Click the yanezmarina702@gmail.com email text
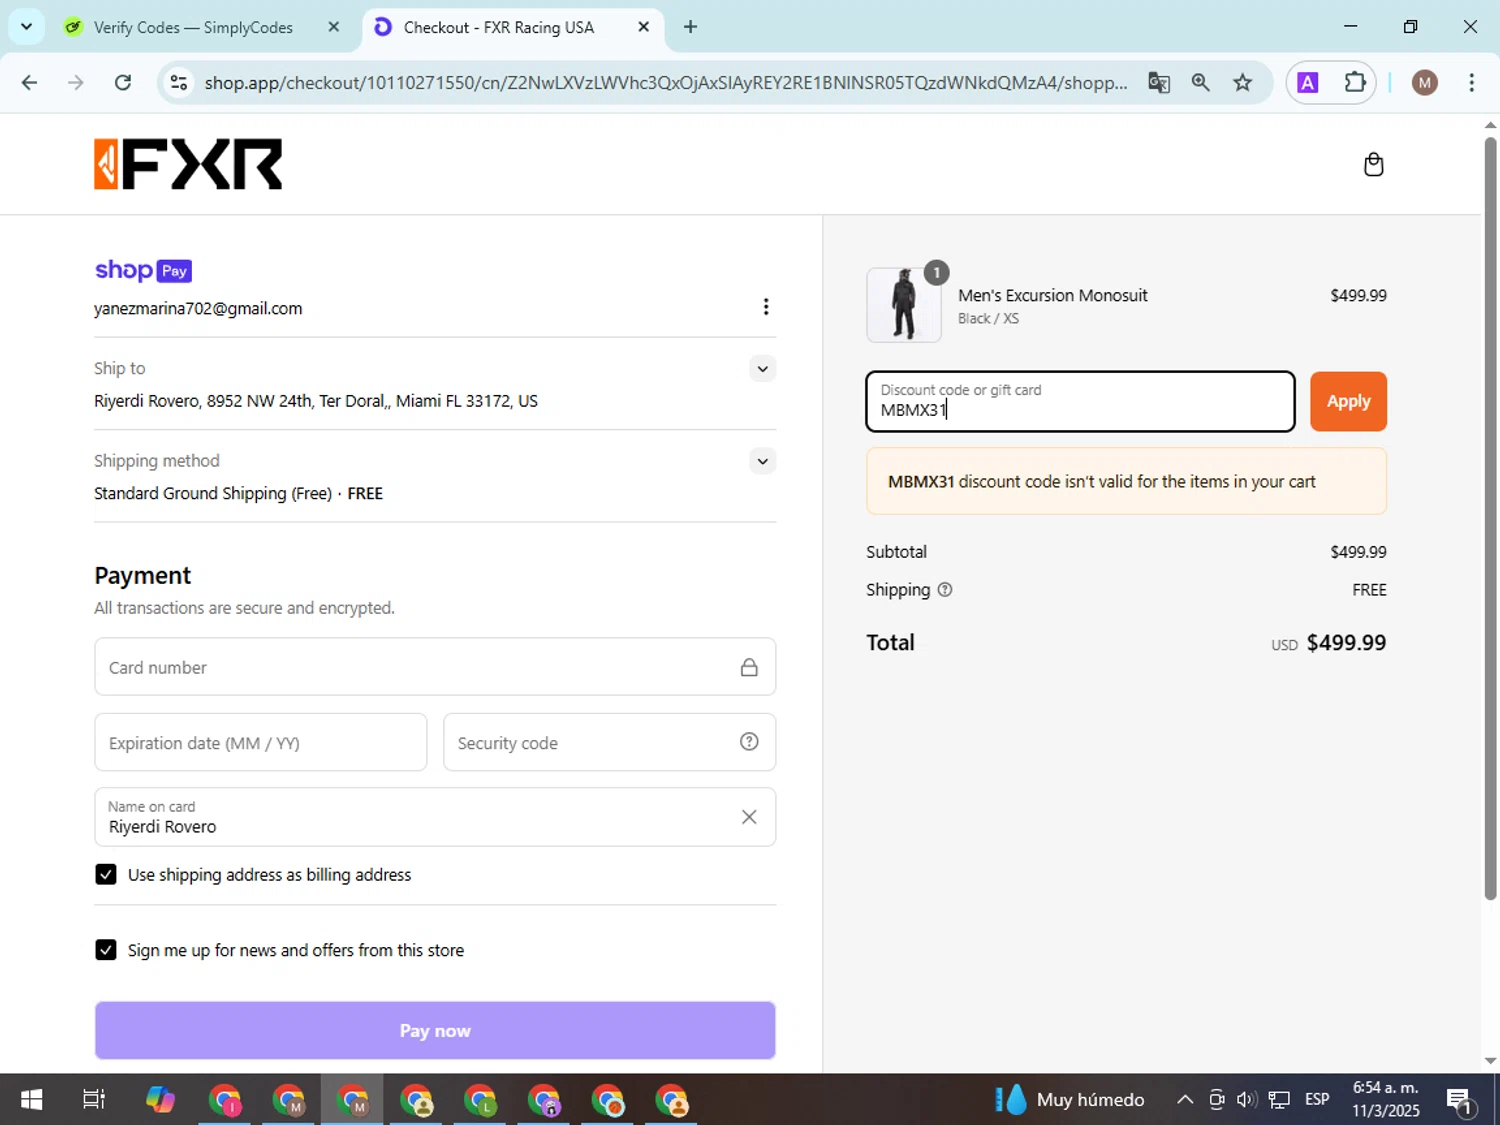Viewport: 1500px width, 1125px height. pyautogui.click(x=198, y=308)
